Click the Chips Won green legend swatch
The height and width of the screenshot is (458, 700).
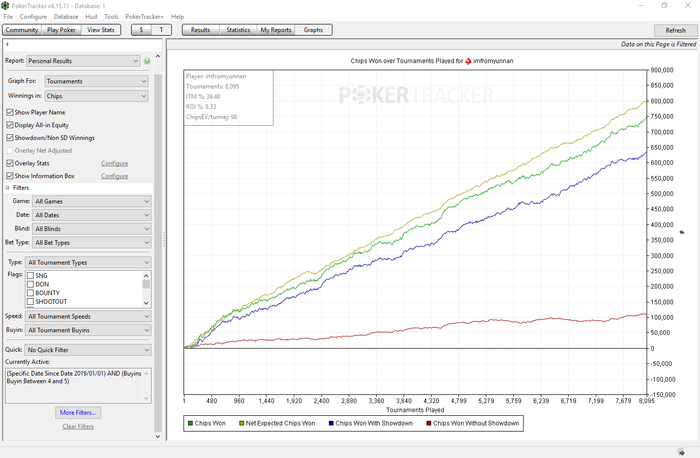pos(191,423)
